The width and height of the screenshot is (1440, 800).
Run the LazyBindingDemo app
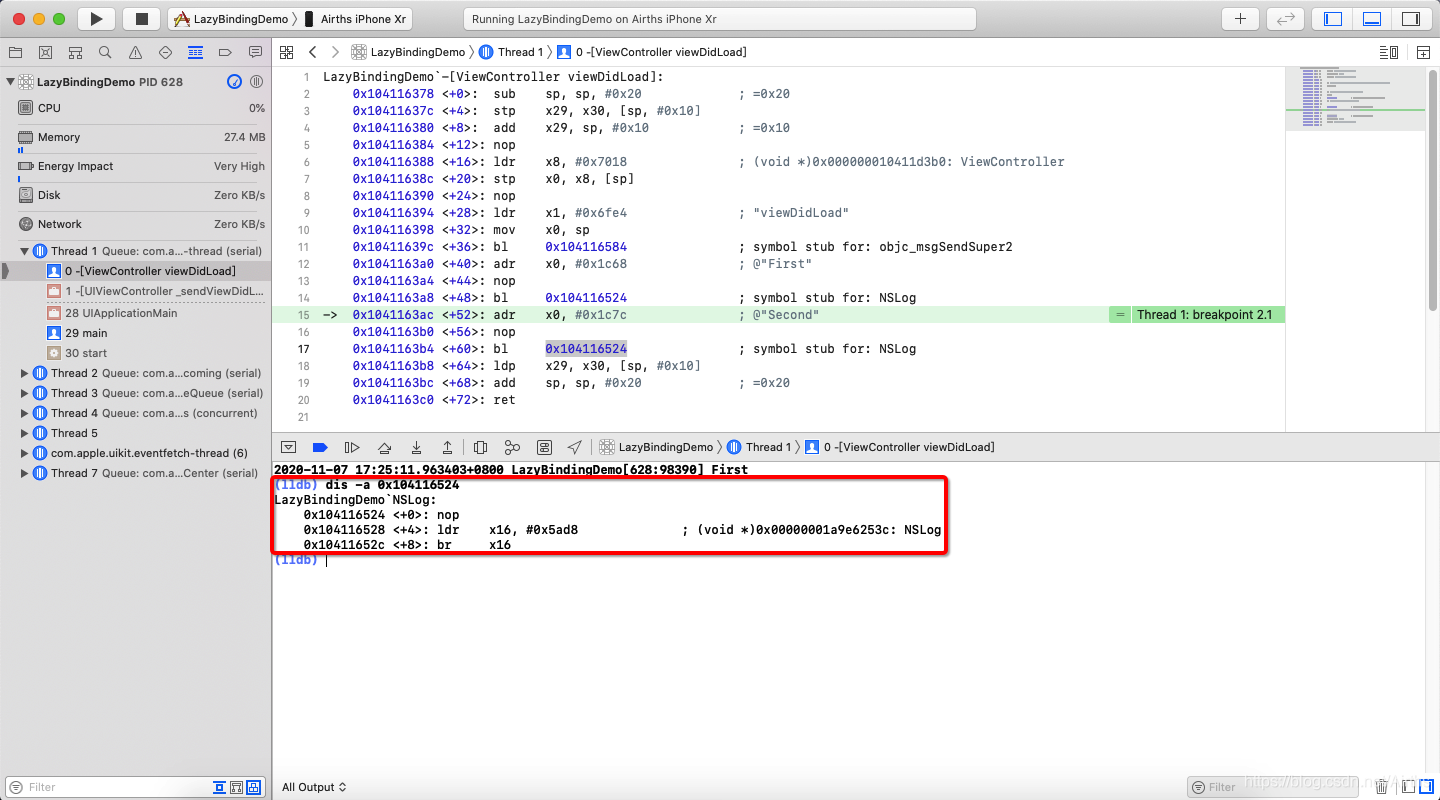pos(96,19)
